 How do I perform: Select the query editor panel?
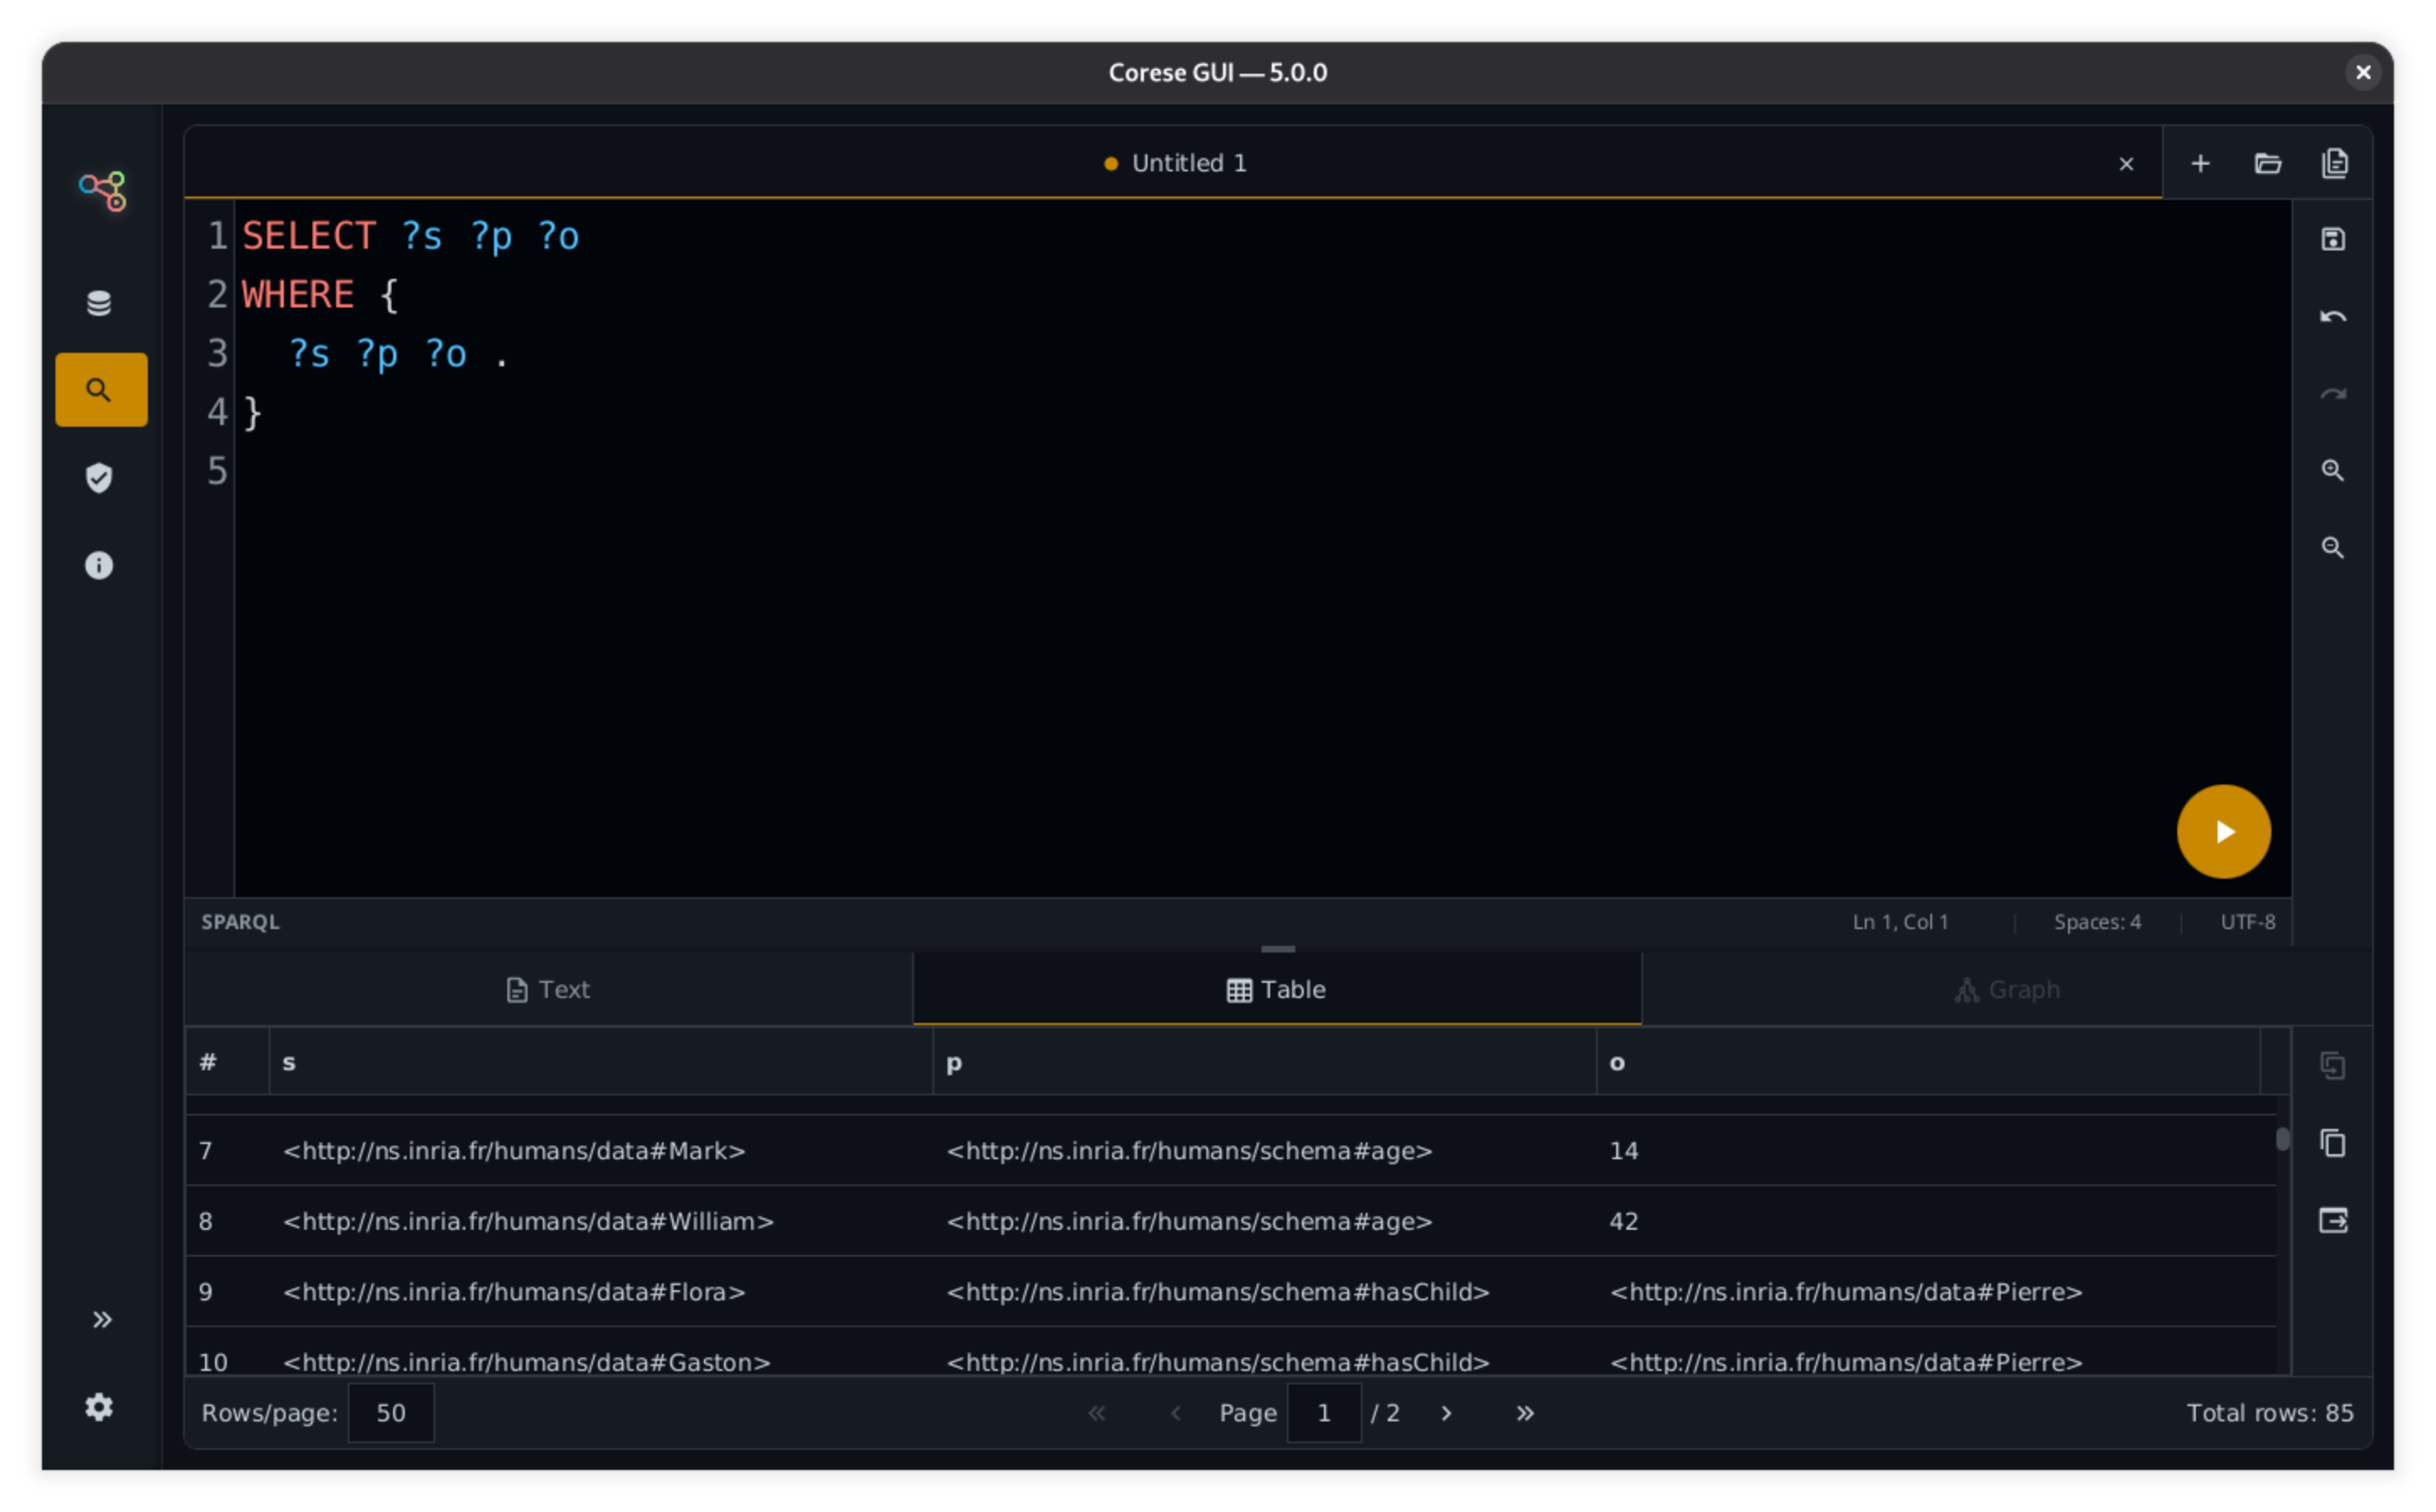click(x=100, y=389)
